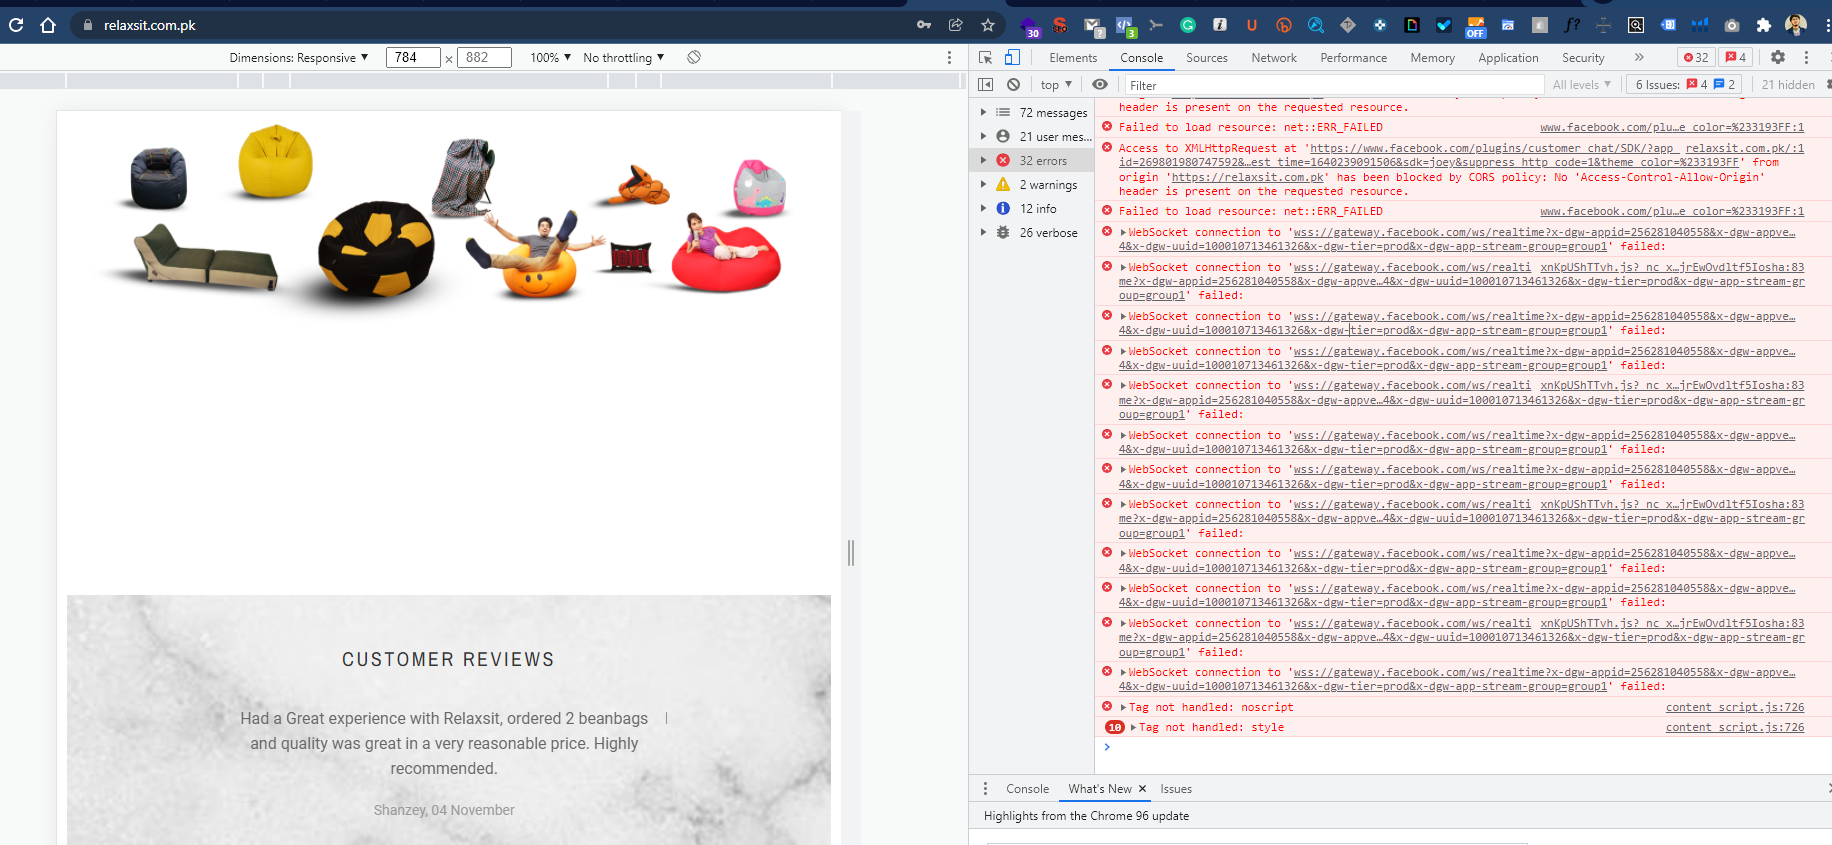Viewport: 1832px width, 845px height.
Task: Expand the 'Tag not handled: style' message
Action: tap(1133, 728)
